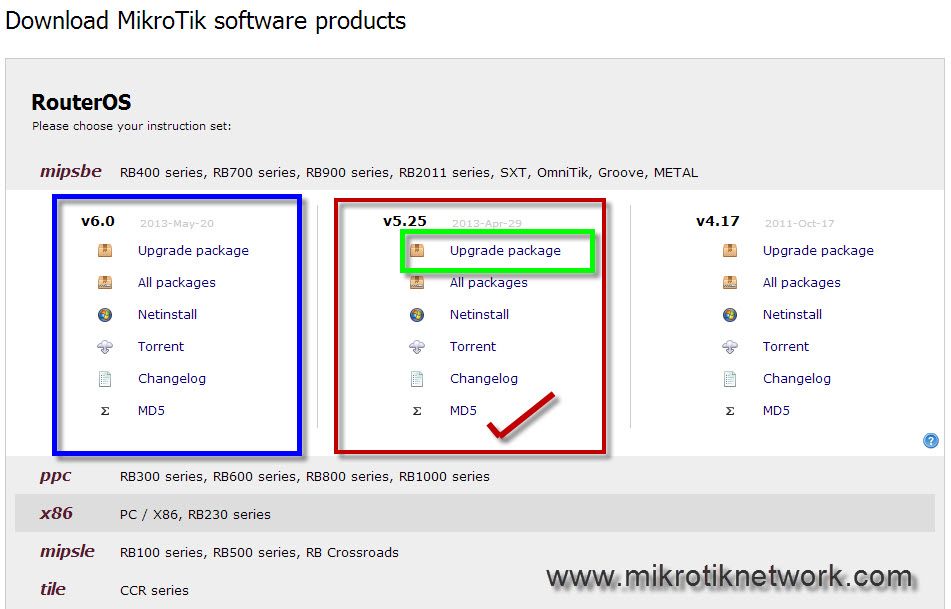View the v4.17 Changelog
The height and width of the screenshot is (609, 951).
point(797,379)
